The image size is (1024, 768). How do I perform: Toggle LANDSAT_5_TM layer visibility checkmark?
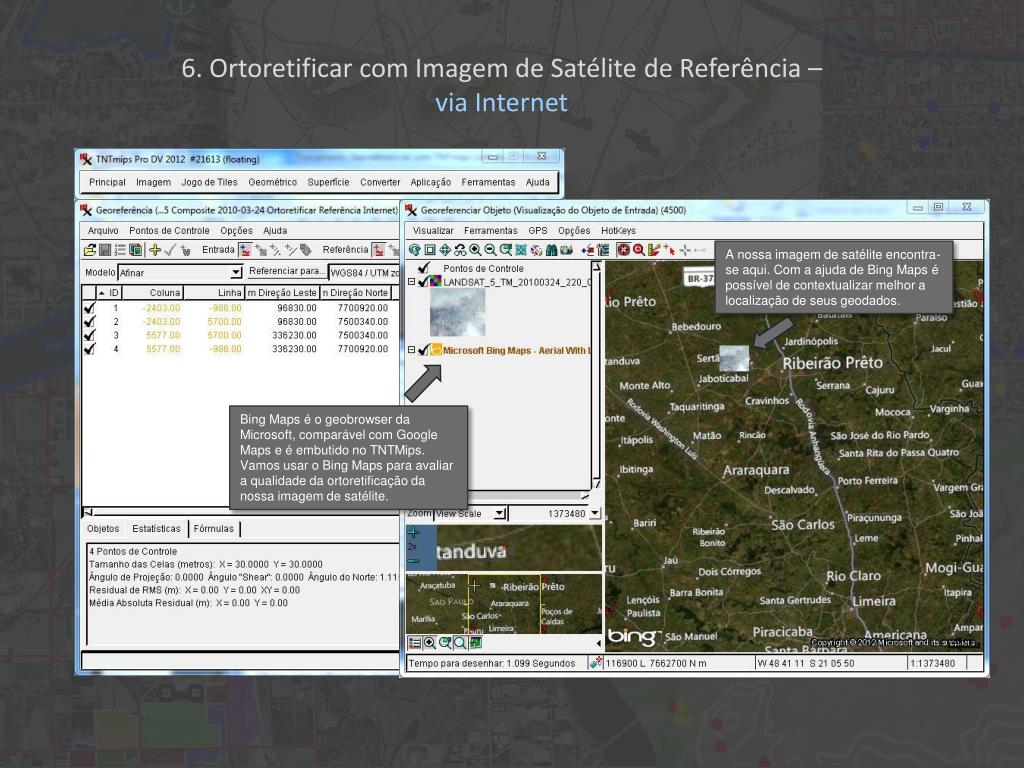[x=423, y=281]
